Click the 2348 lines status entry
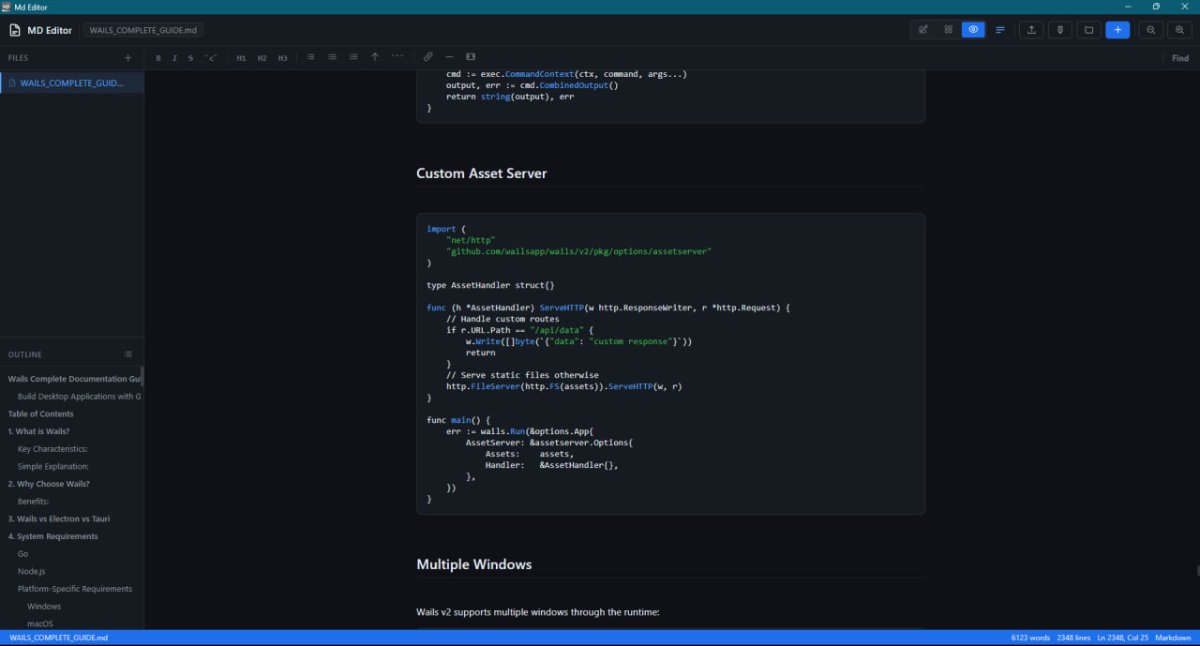Screen dimensions: 1200x646 [x=1074, y=637]
